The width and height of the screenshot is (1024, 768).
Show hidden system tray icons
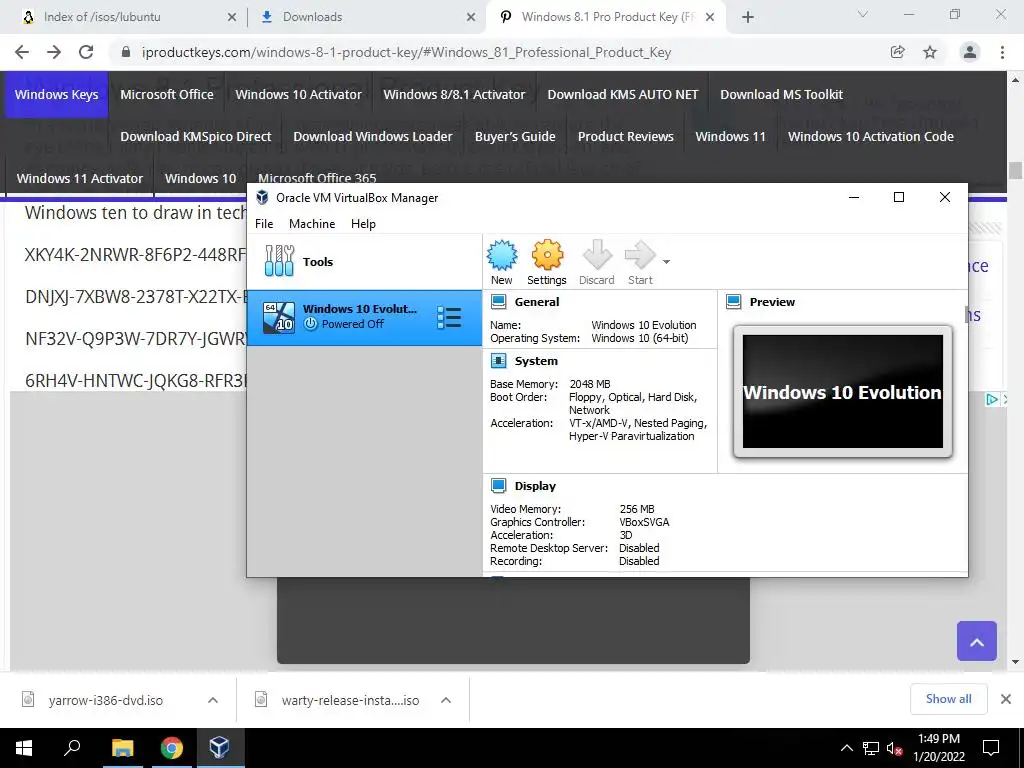pyautogui.click(x=846, y=748)
